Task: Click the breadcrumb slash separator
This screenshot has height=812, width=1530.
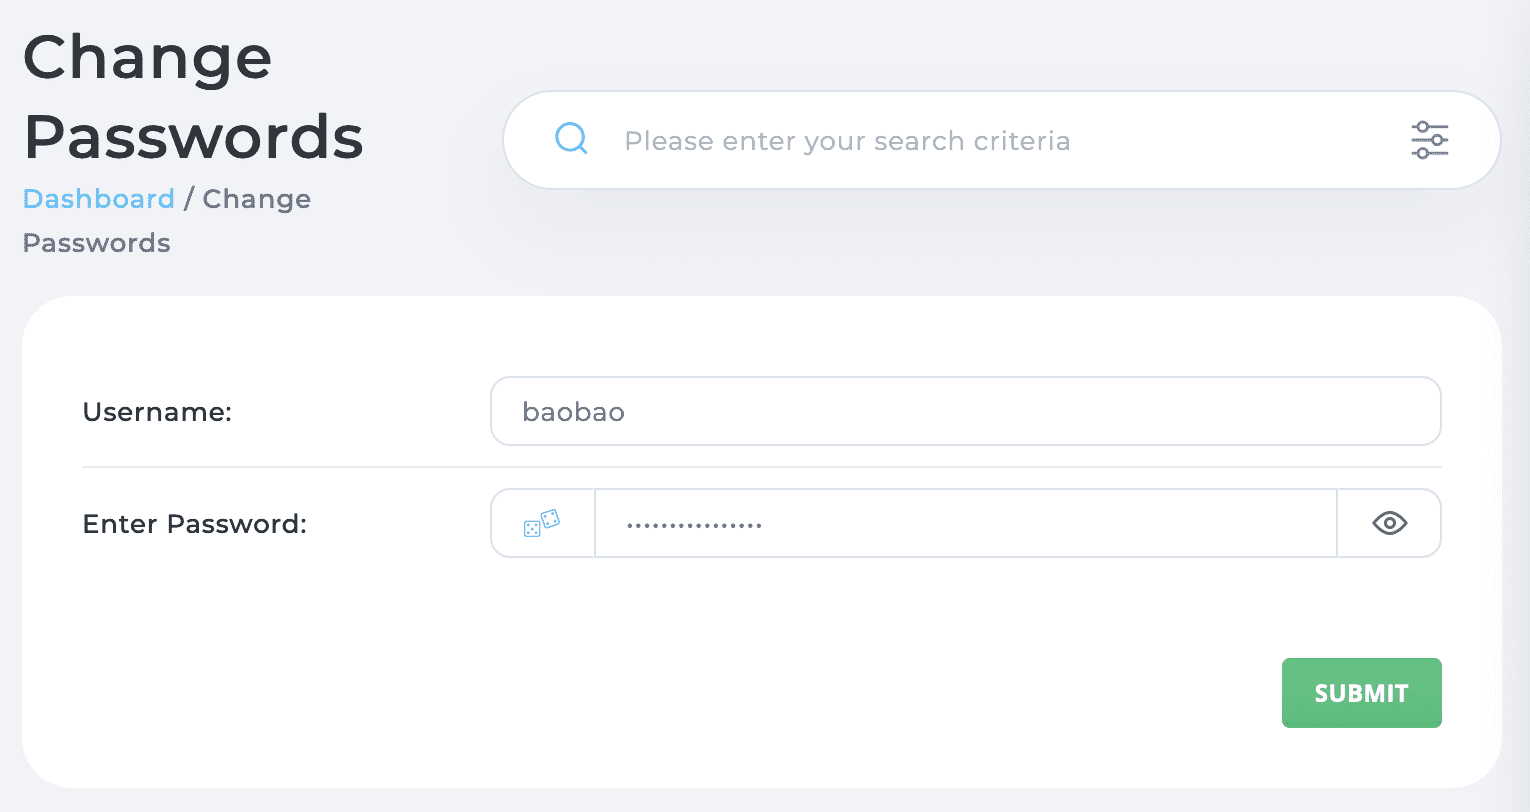Action: 188,199
